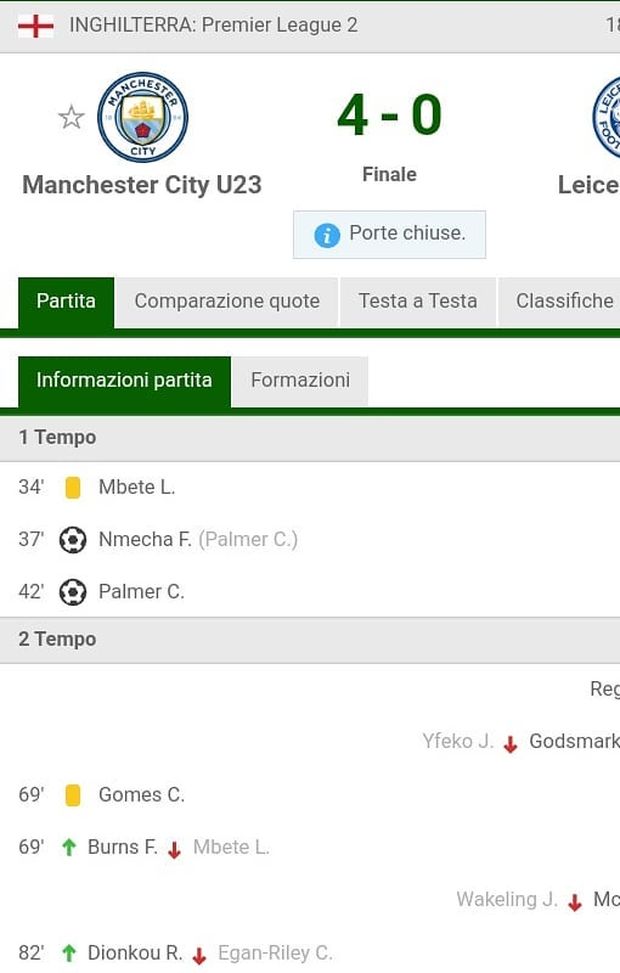Viewport: 620px width, 973px height.
Task: Open the Comparazione quote tab
Action: click(x=227, y=301)
